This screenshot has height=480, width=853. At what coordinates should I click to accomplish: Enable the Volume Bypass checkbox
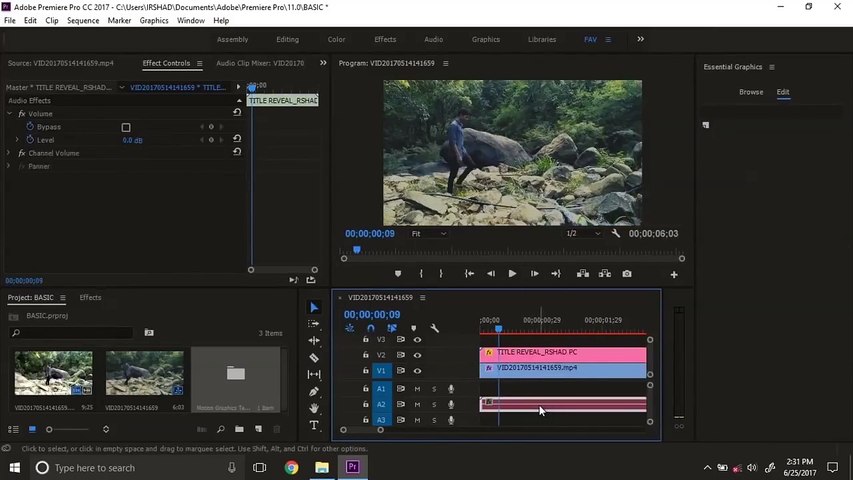(126, 128)
